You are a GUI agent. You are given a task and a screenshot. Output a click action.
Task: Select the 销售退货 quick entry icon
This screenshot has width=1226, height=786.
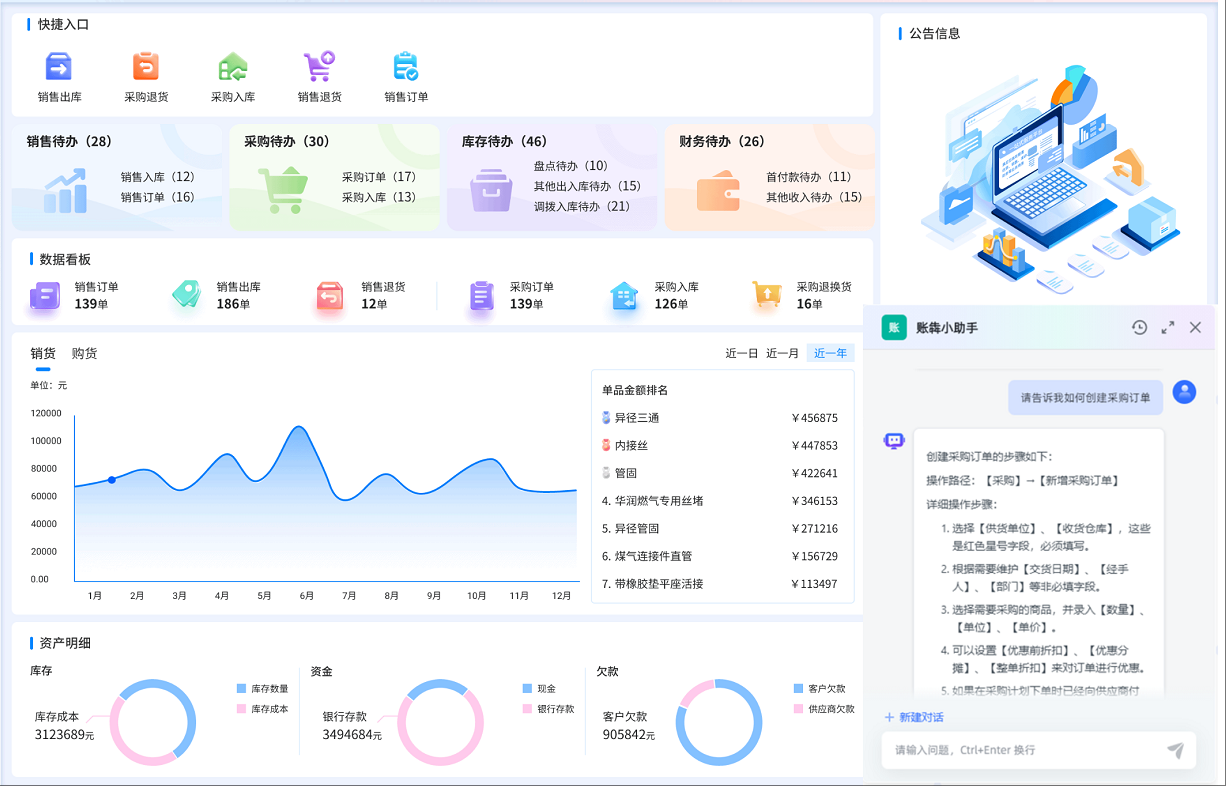(319, 68)
